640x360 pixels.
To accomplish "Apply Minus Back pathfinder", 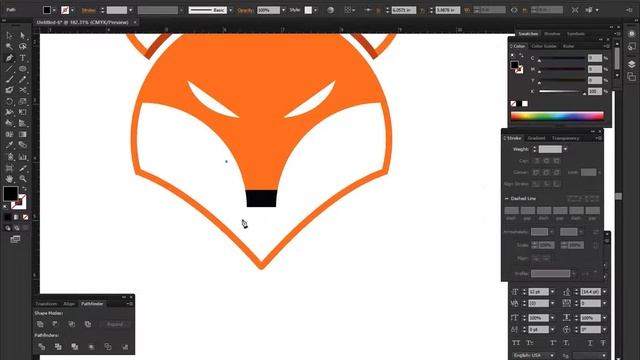I will [x=124, y=347].
